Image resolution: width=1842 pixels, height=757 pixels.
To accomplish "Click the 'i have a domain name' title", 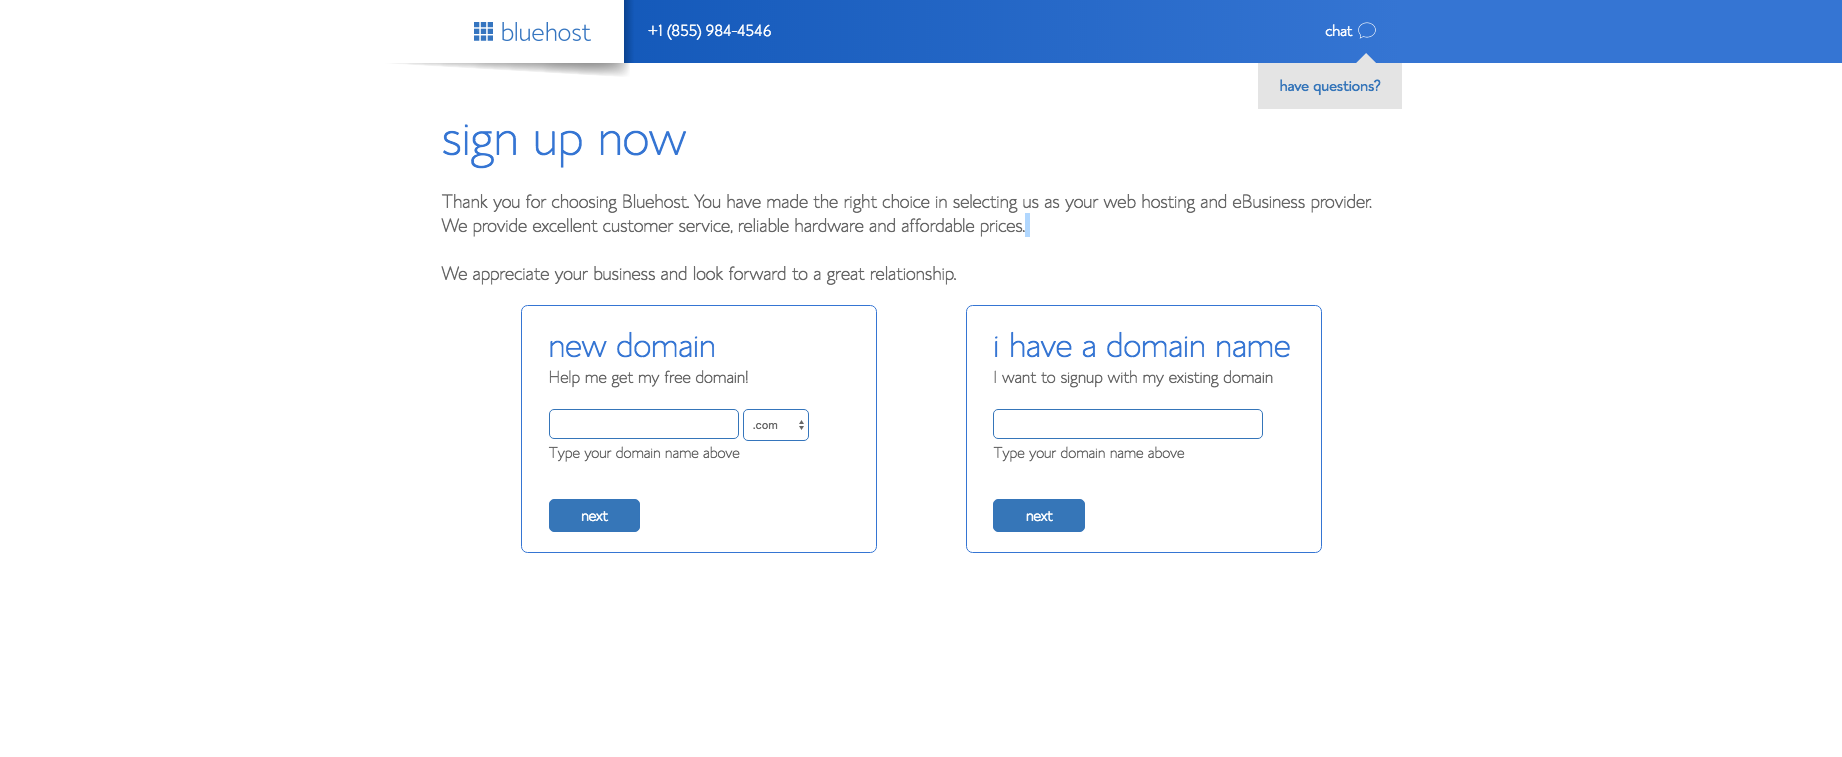I will point(1142,346).
